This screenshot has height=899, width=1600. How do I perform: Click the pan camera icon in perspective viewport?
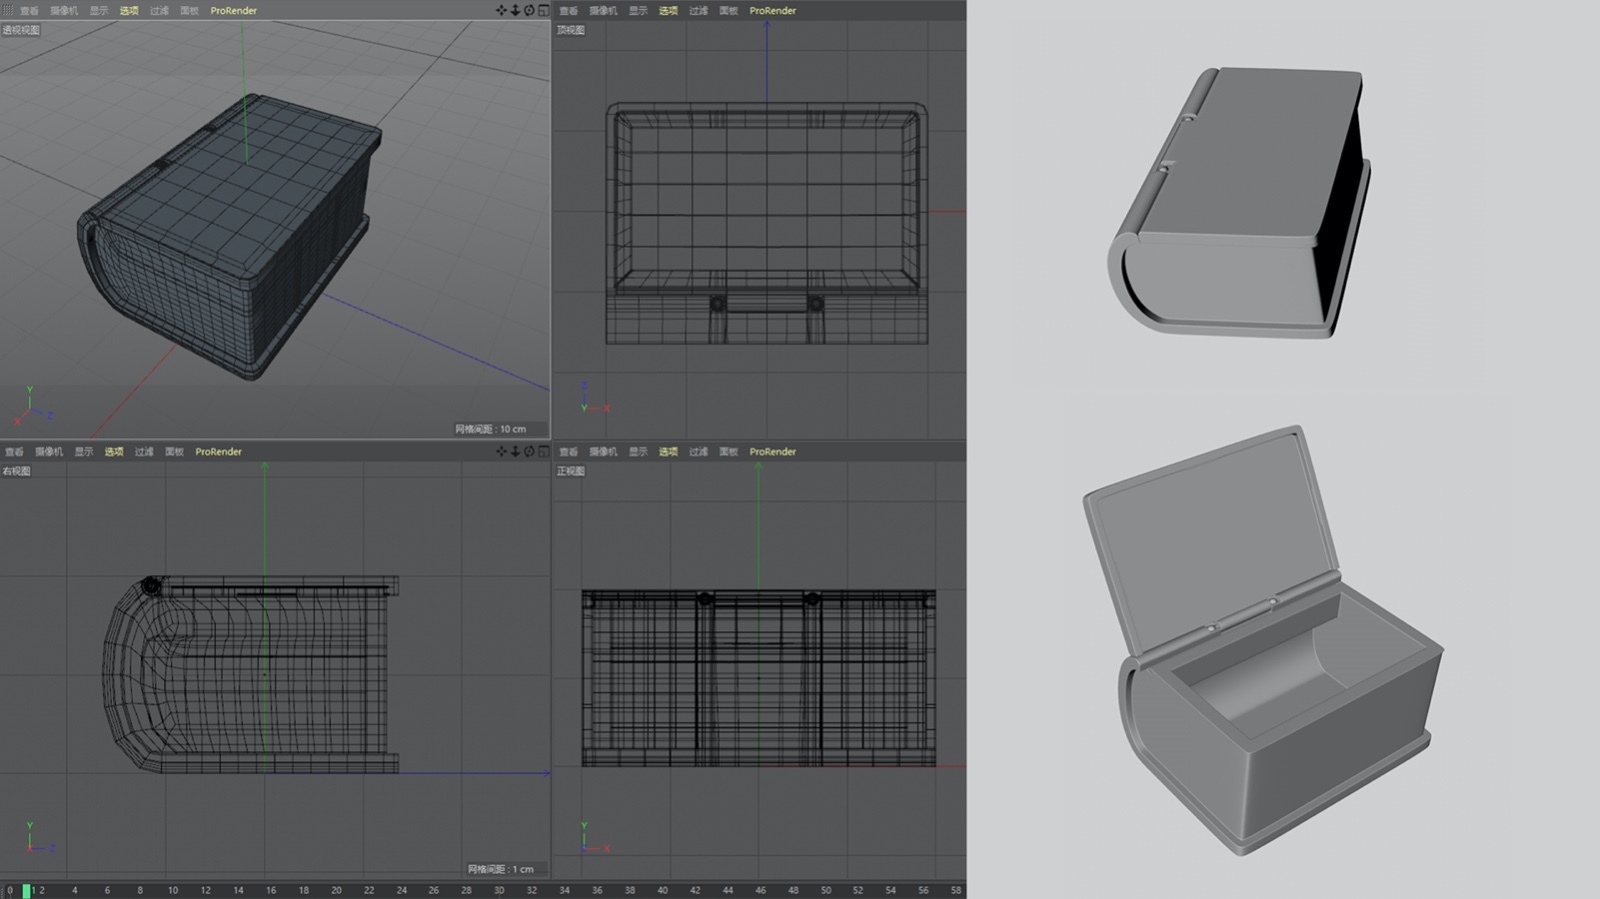[501, 10]
